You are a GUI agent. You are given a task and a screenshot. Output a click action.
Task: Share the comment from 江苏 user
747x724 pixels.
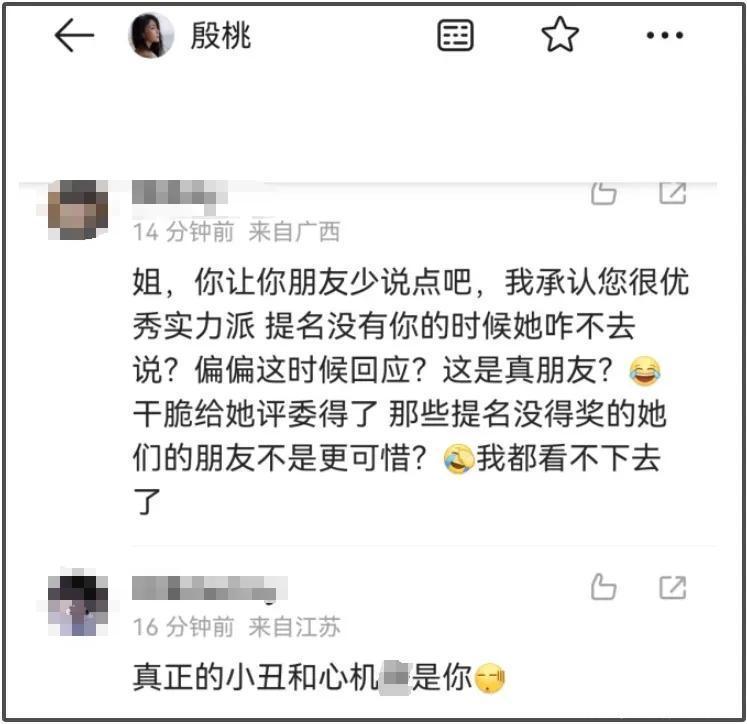pyautogui.click(x=673, y=587)
